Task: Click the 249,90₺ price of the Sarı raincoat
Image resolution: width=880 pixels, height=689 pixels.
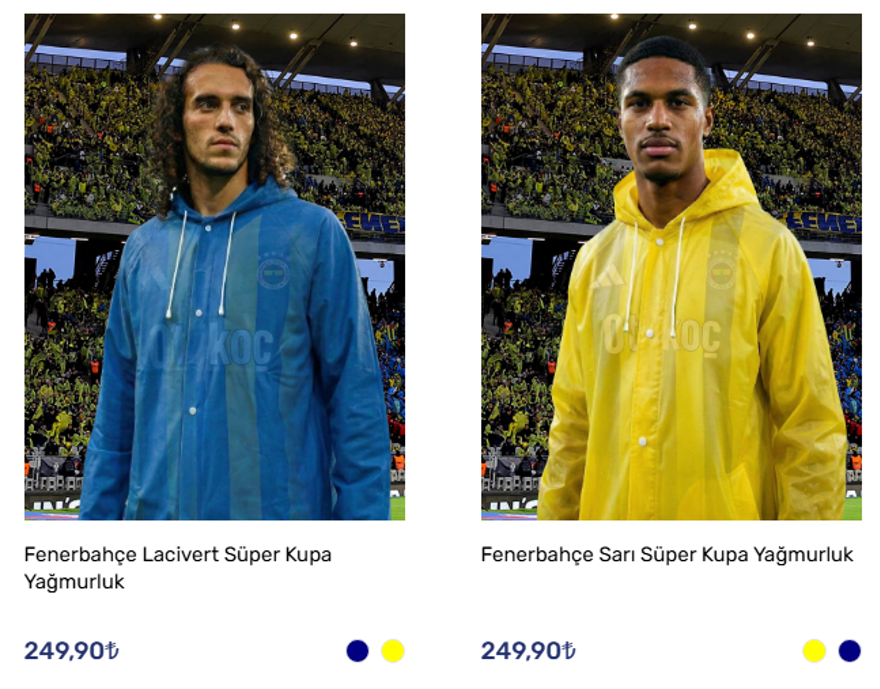Action: (528, 651)
